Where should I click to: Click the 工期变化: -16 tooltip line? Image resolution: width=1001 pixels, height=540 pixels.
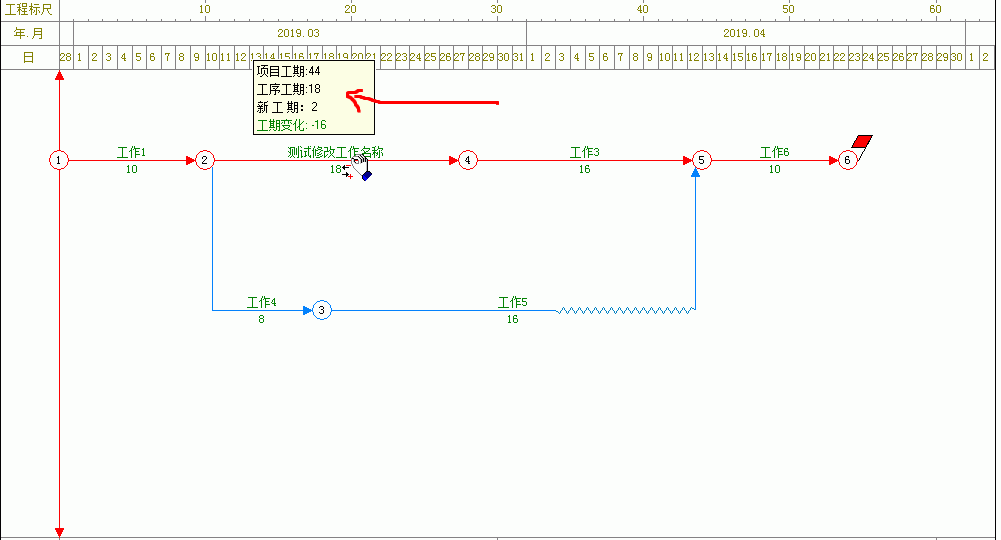click(292, 124)
